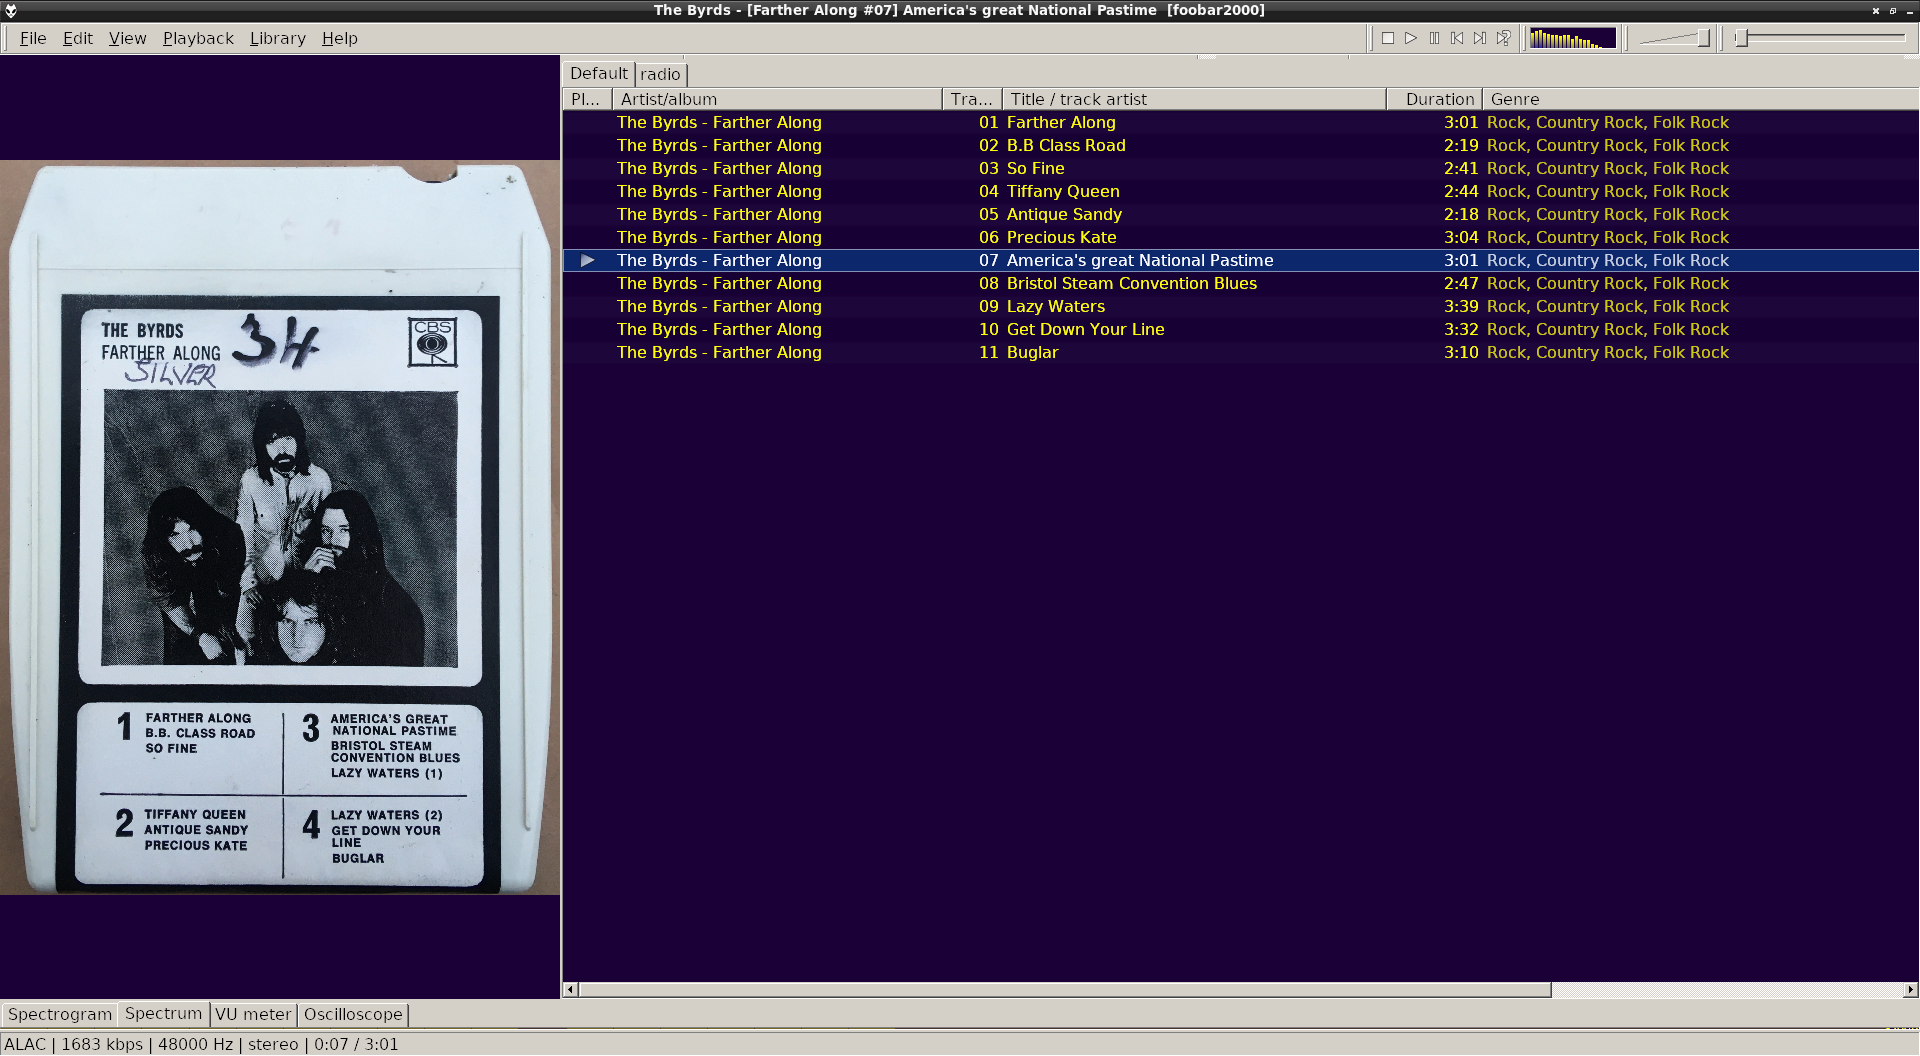Select track 06 Precious Kate
The height and width of the screenshot is (1056, 1920).
point(1240,237)
